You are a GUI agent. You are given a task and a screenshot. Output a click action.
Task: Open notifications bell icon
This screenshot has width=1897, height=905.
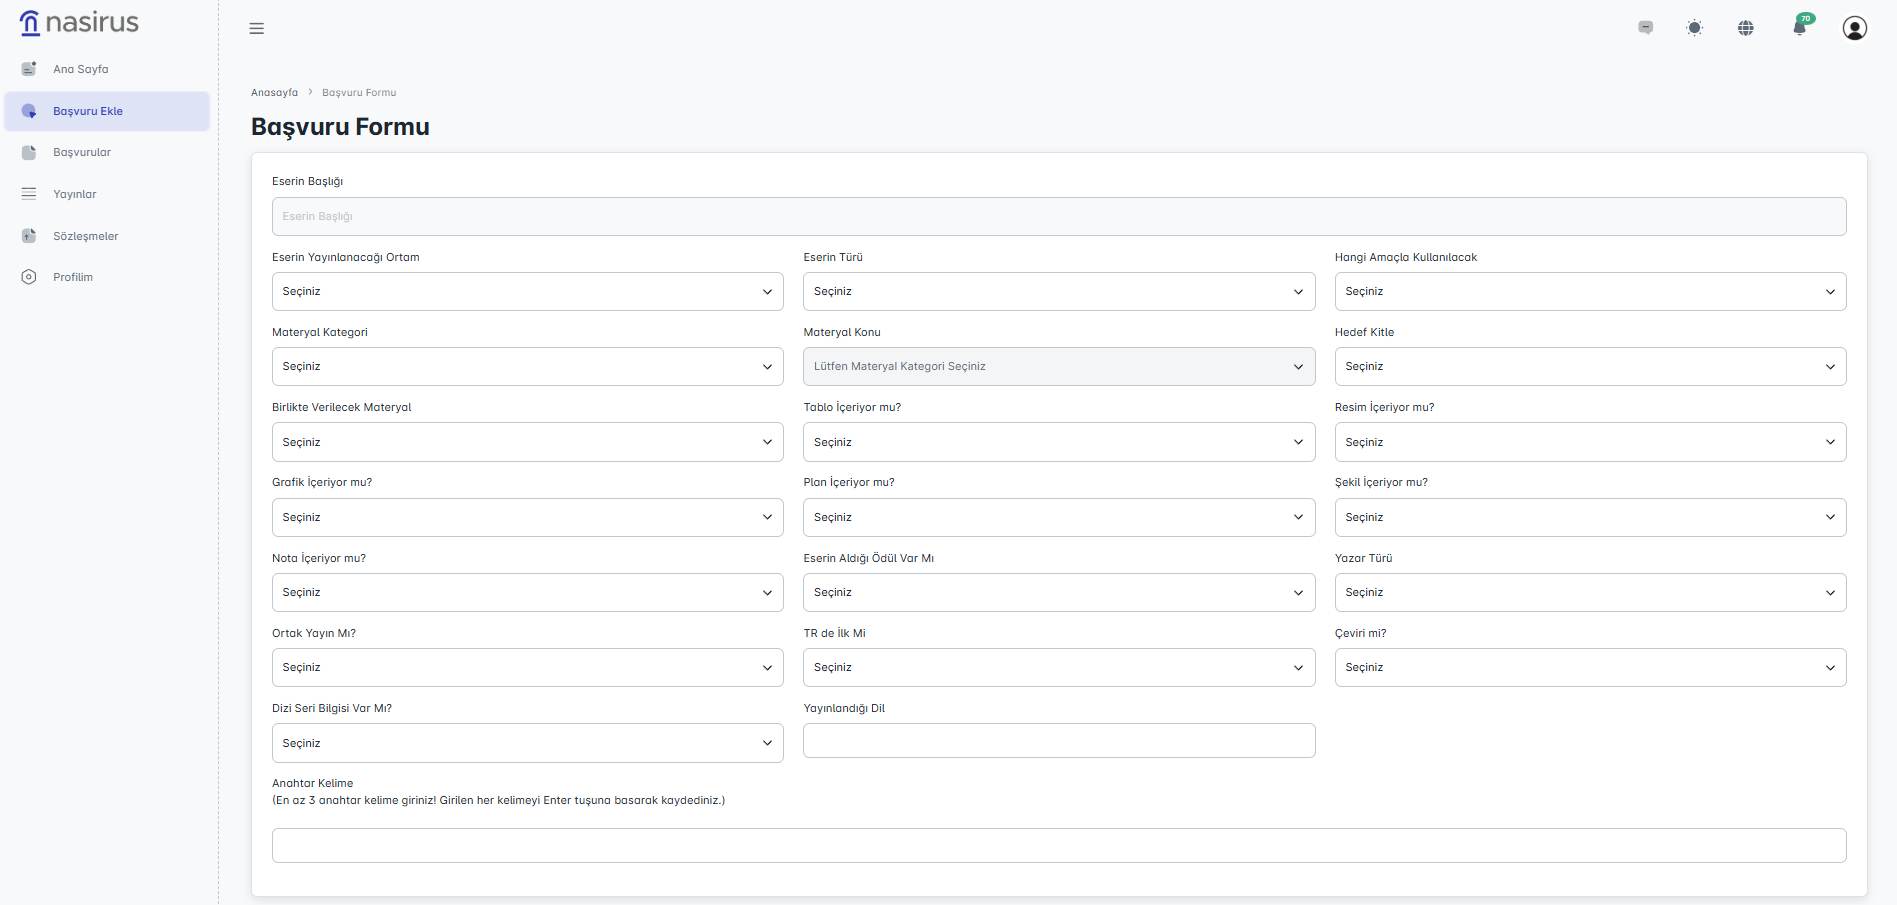(x=1800, y=28)
